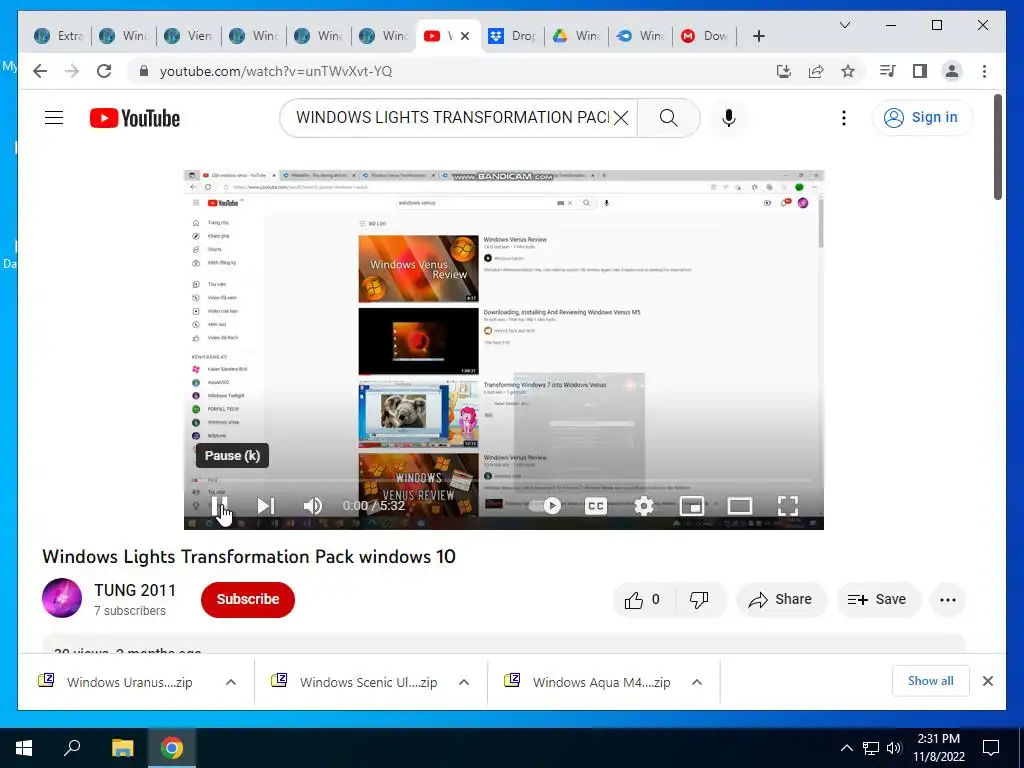1024x768 pixels.
Task: Save video to a playlist
Action: pos(878,600)
